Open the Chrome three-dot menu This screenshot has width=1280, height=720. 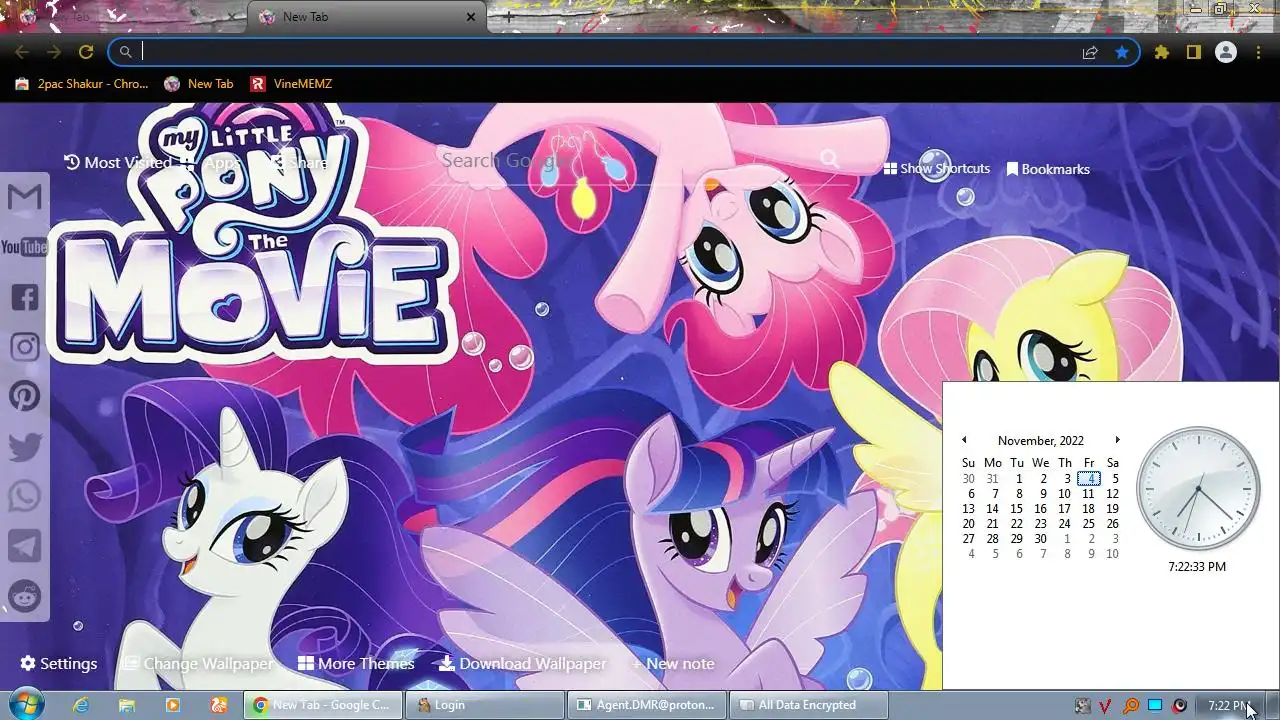click(x=1258, y=52)
